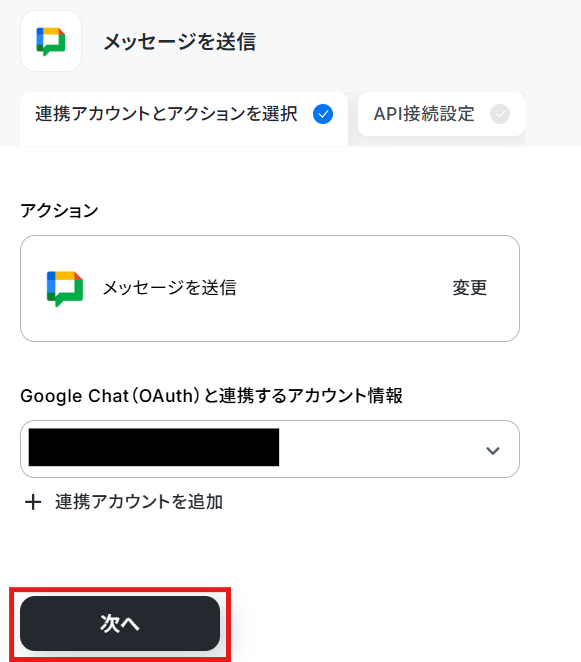Viewport: 581px width, 662px height.
Task: Click the アクション section label
Action: point(60,210)
